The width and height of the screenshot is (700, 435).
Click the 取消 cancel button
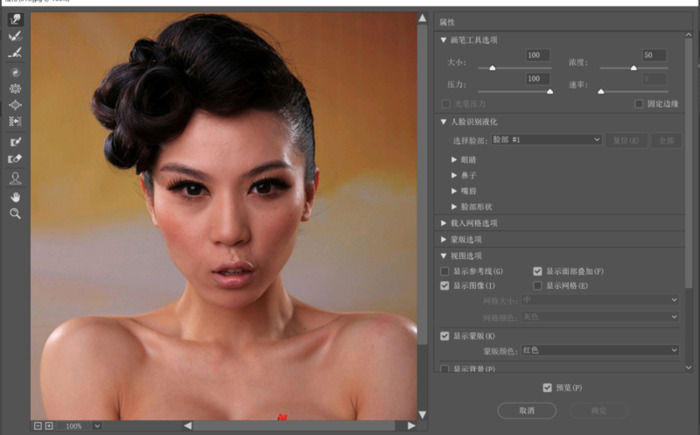pos(526,410)
